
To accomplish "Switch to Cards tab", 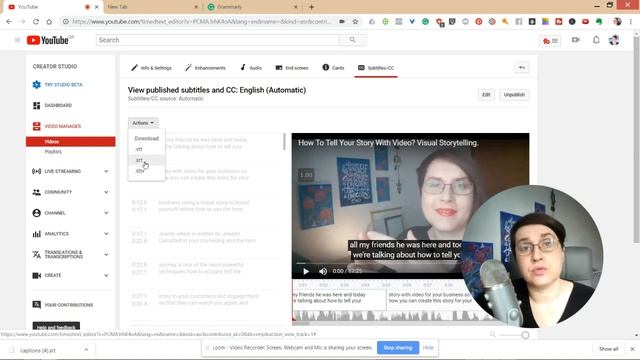I will 333,68.
